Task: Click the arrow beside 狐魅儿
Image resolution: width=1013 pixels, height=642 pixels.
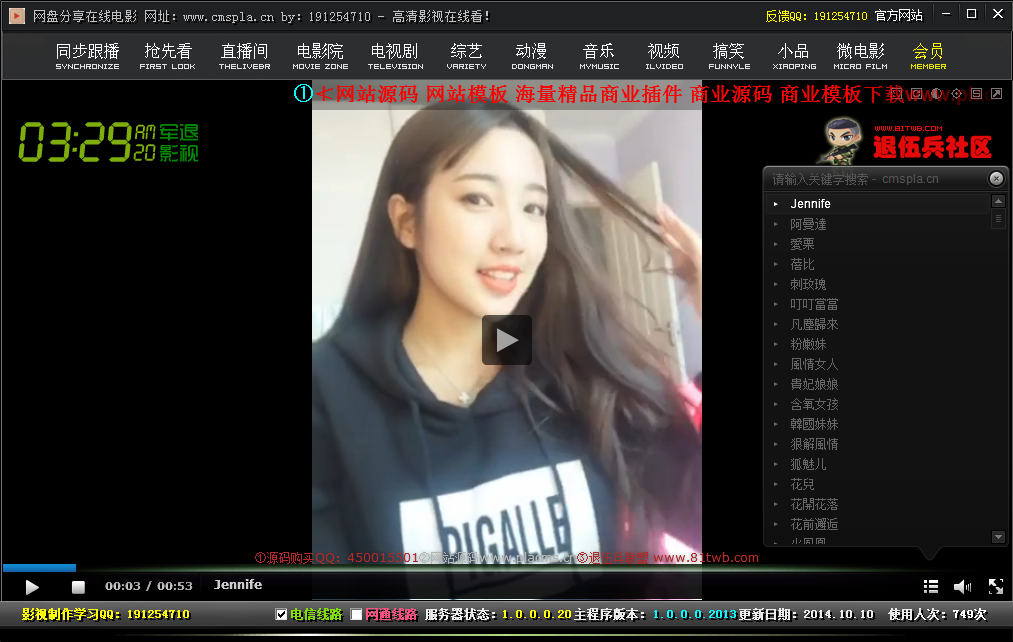Action: (x=776, y=464)
